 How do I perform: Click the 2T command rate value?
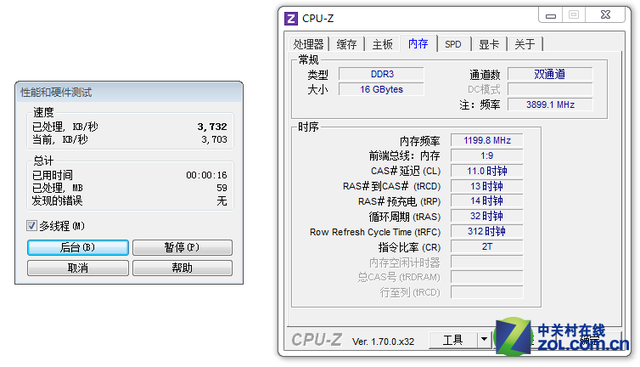pyautogui.click(x=487, y=247)
